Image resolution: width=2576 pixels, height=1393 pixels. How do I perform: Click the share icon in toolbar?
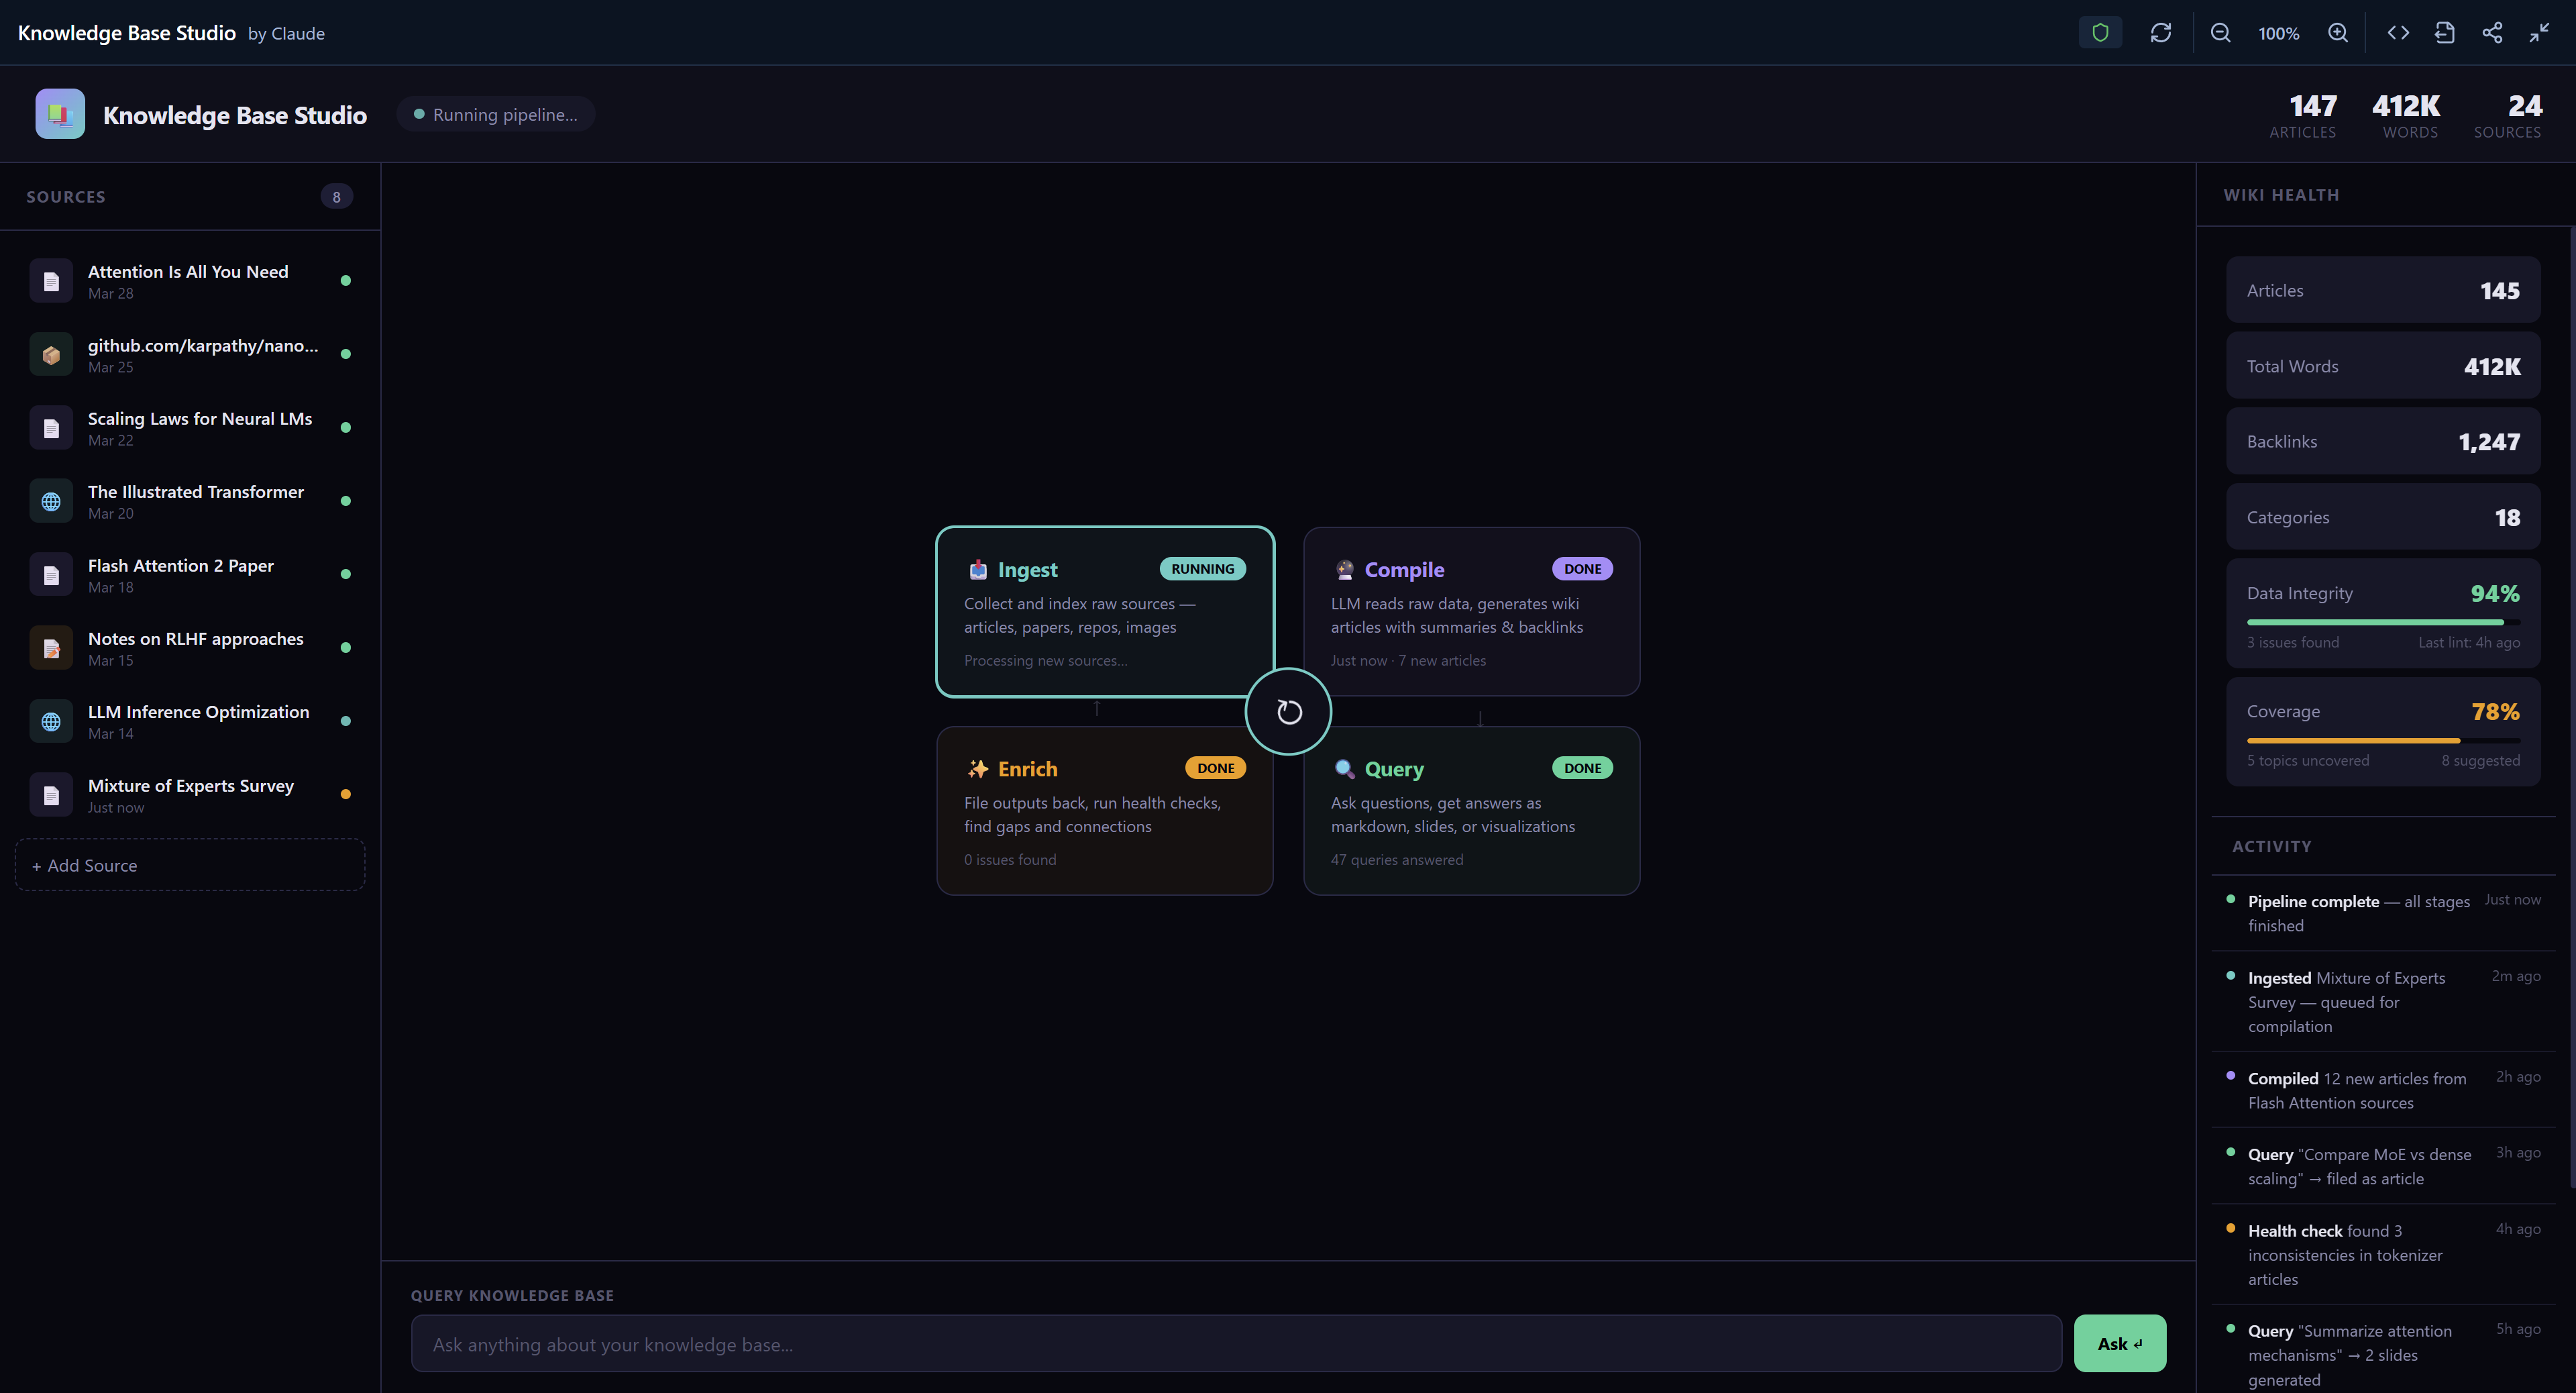click(x=2492, y=33)
